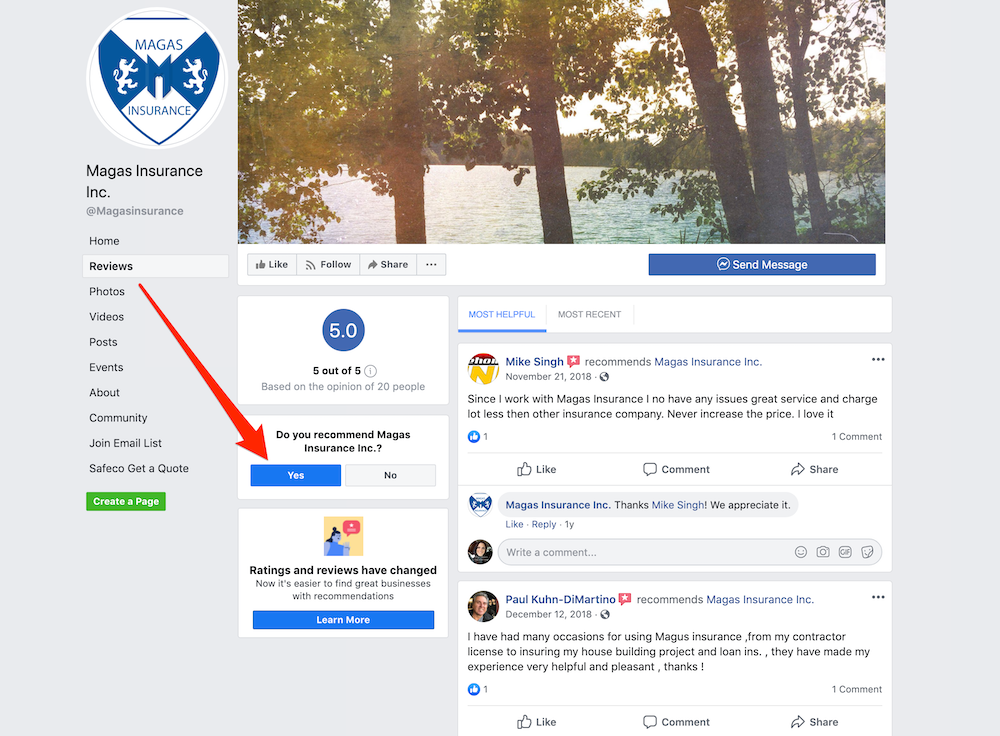Like Paul Kuhn-DiMartino's review
This screenshot has height=736, width=1000.
tap(536, 722)
